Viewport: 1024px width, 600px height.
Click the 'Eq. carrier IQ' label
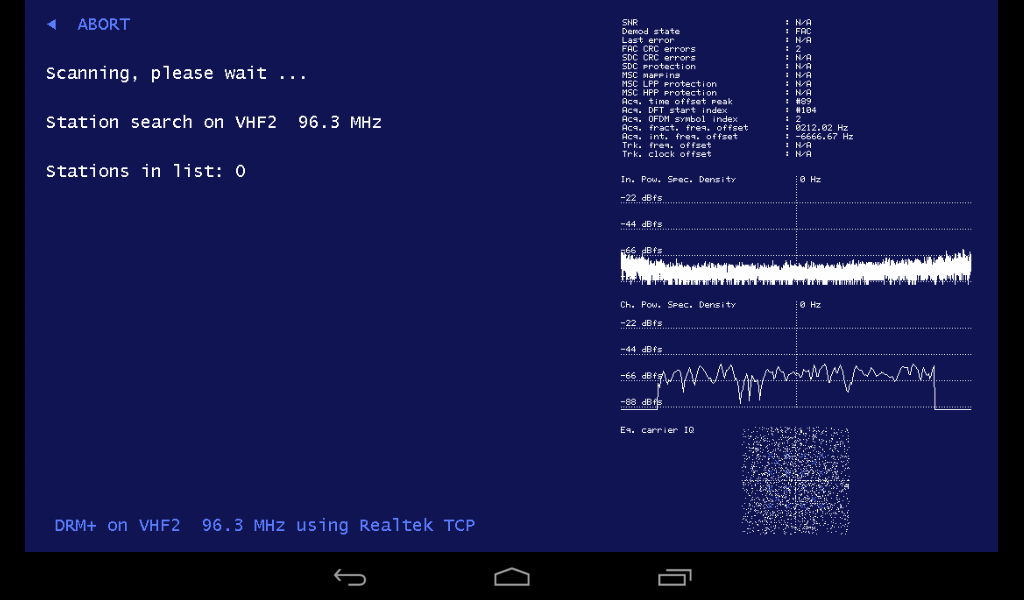pos(657,430)
